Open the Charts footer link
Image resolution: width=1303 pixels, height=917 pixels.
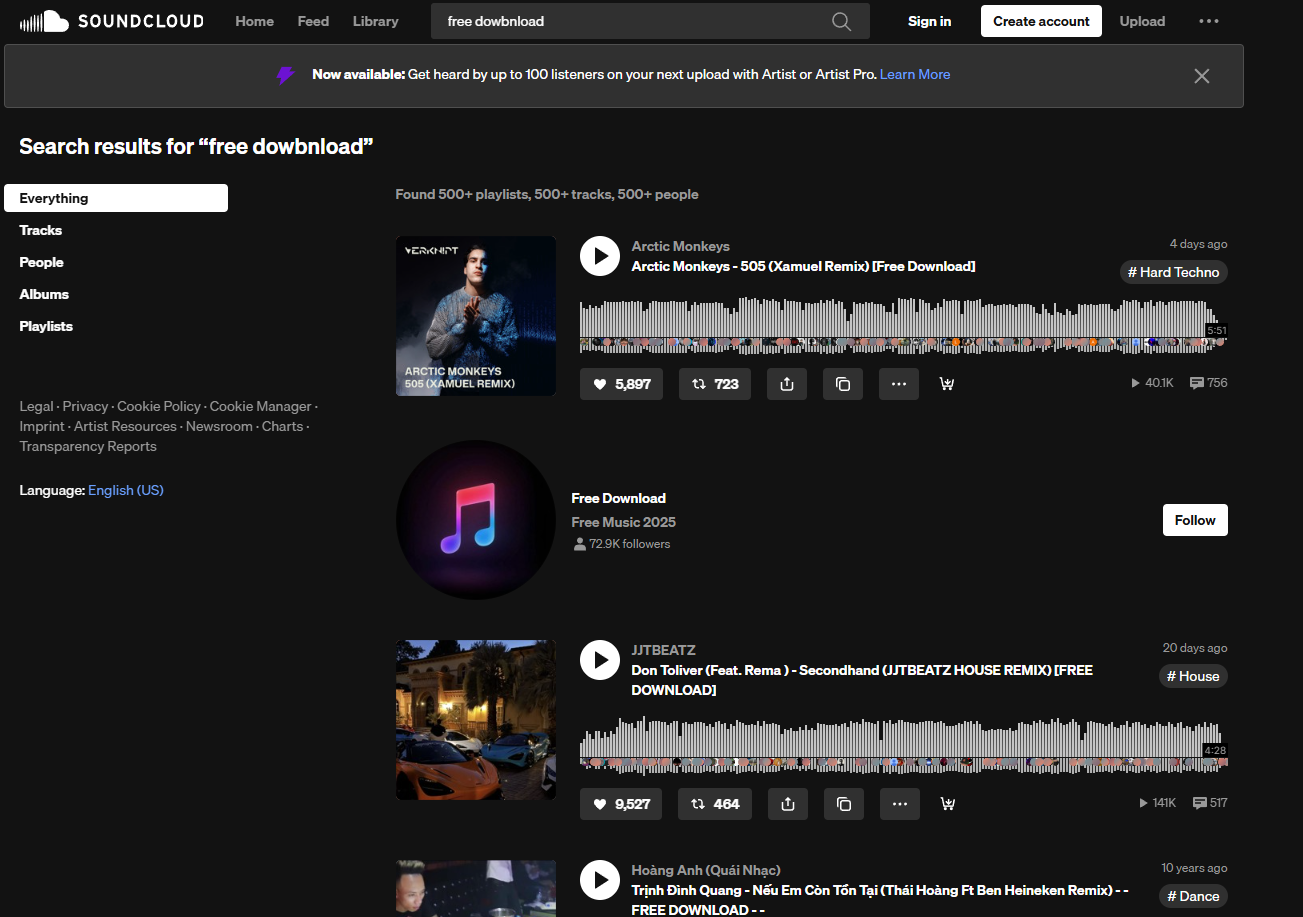(x=282, y=426)
